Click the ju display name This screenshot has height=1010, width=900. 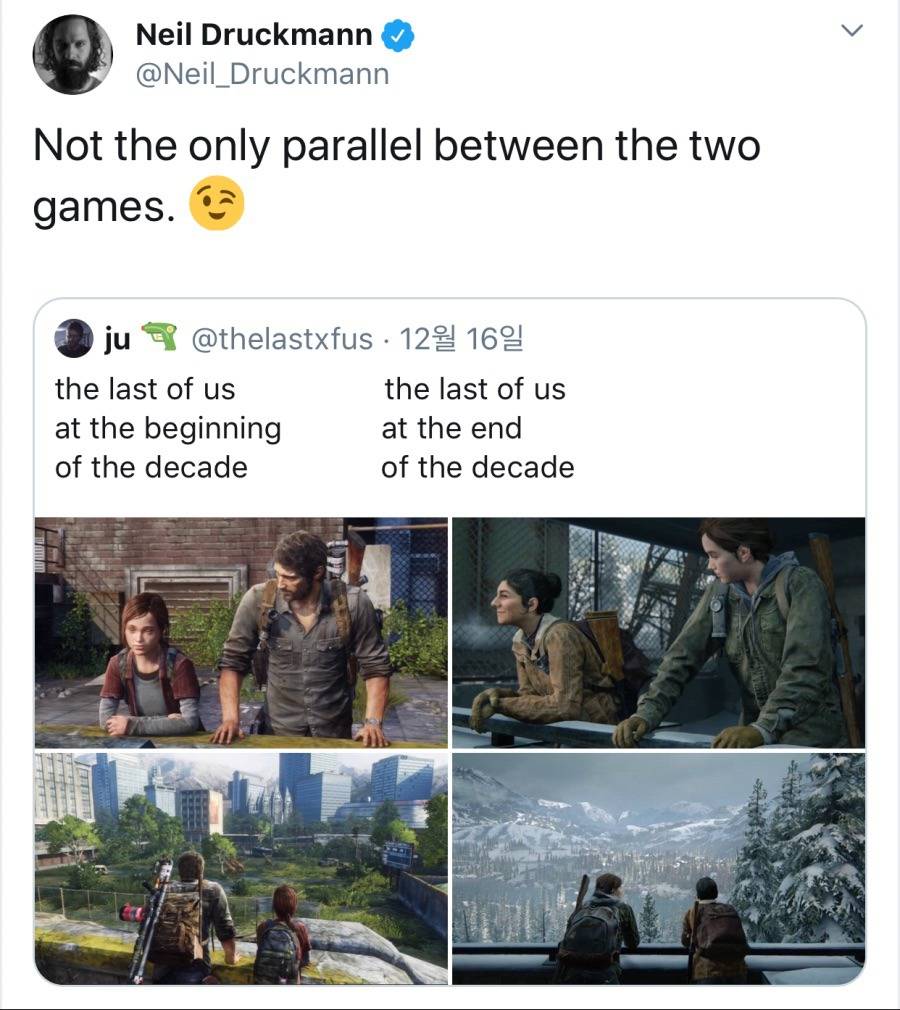117,339
